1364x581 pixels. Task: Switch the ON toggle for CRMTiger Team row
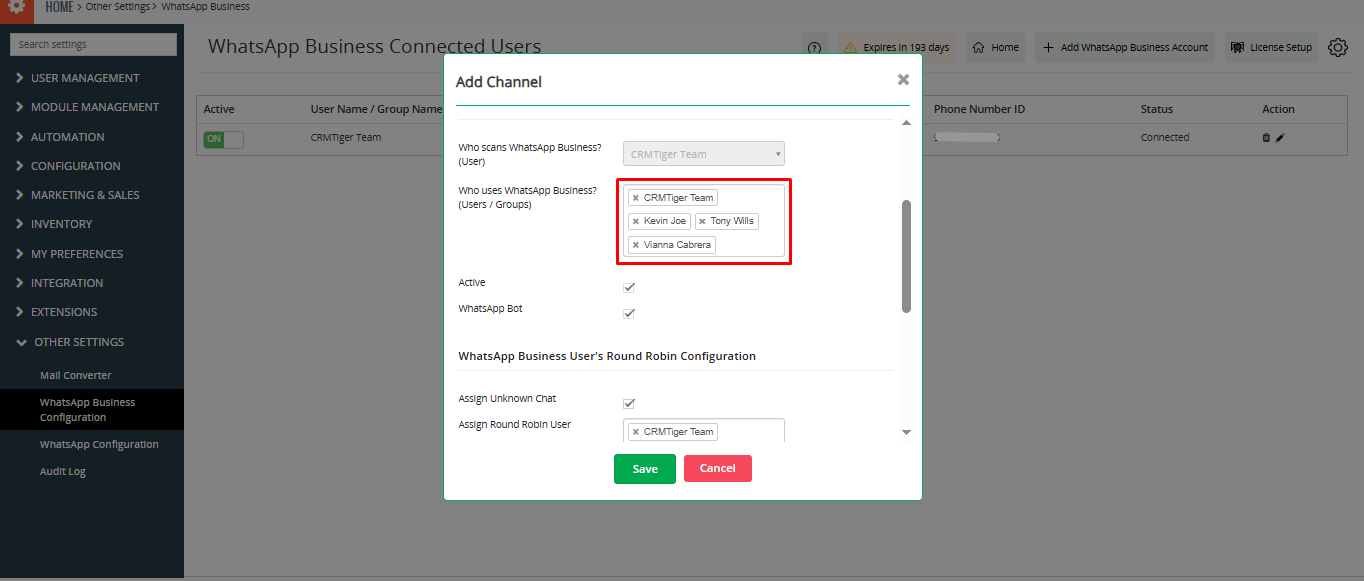(x=223, y=139)
